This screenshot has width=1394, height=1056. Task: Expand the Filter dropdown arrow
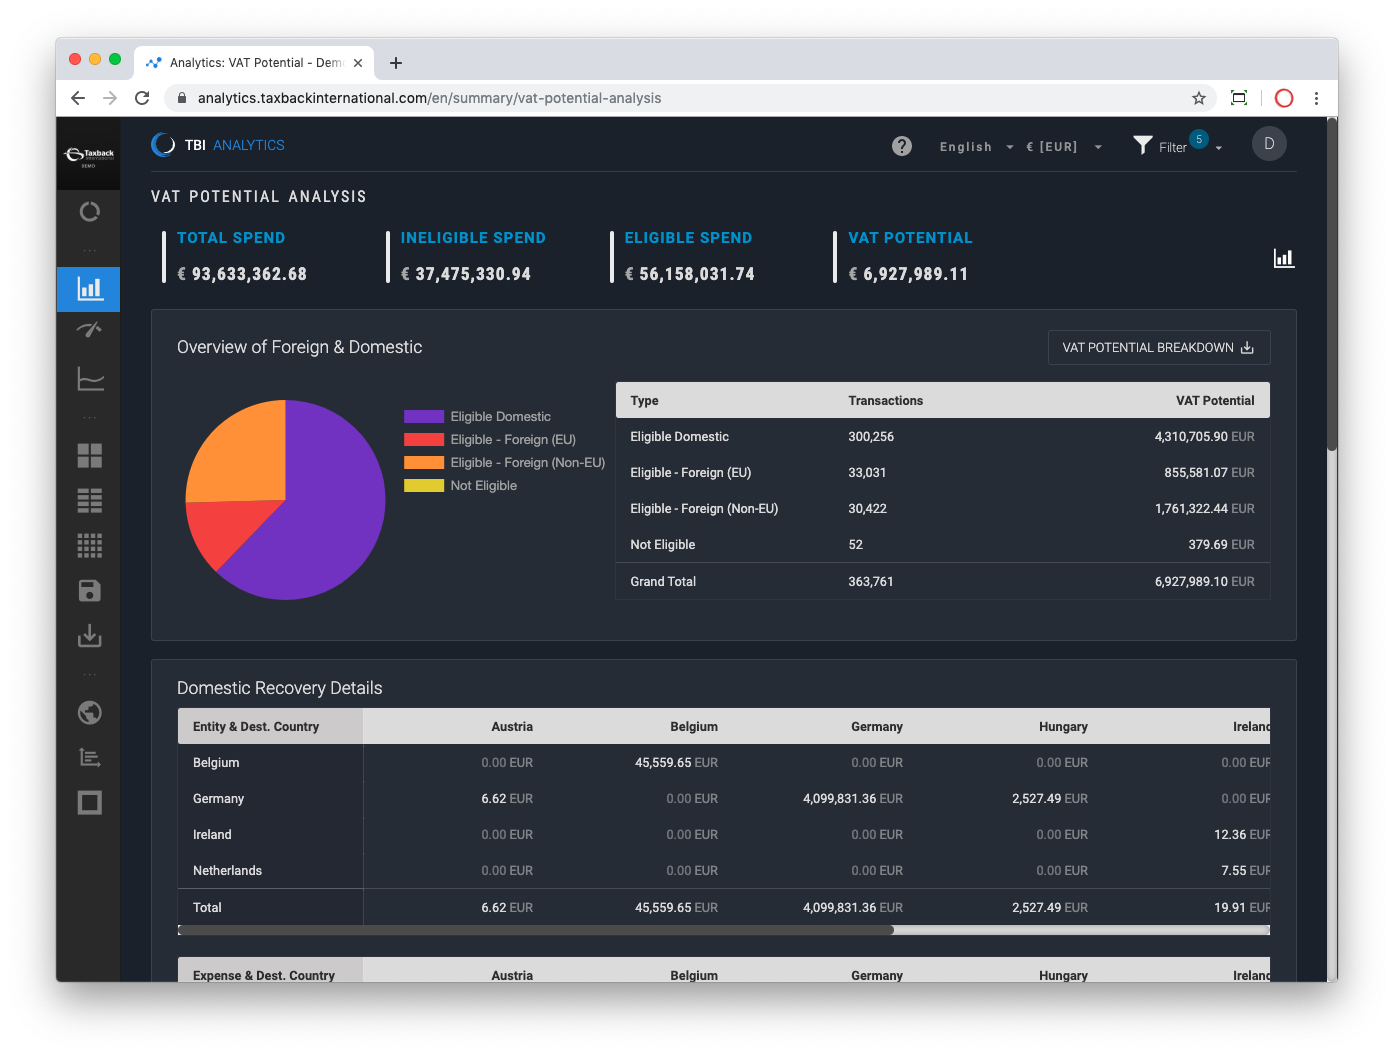pos(1219,148)
